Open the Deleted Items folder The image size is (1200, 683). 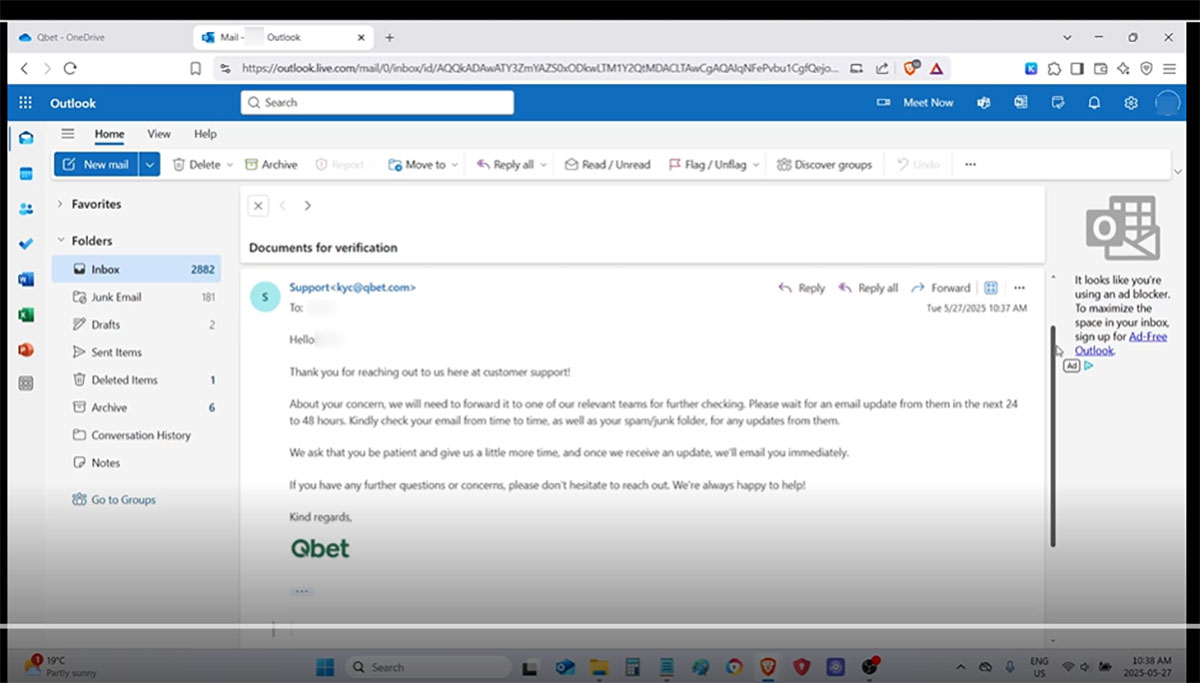[x=136, y=380]
